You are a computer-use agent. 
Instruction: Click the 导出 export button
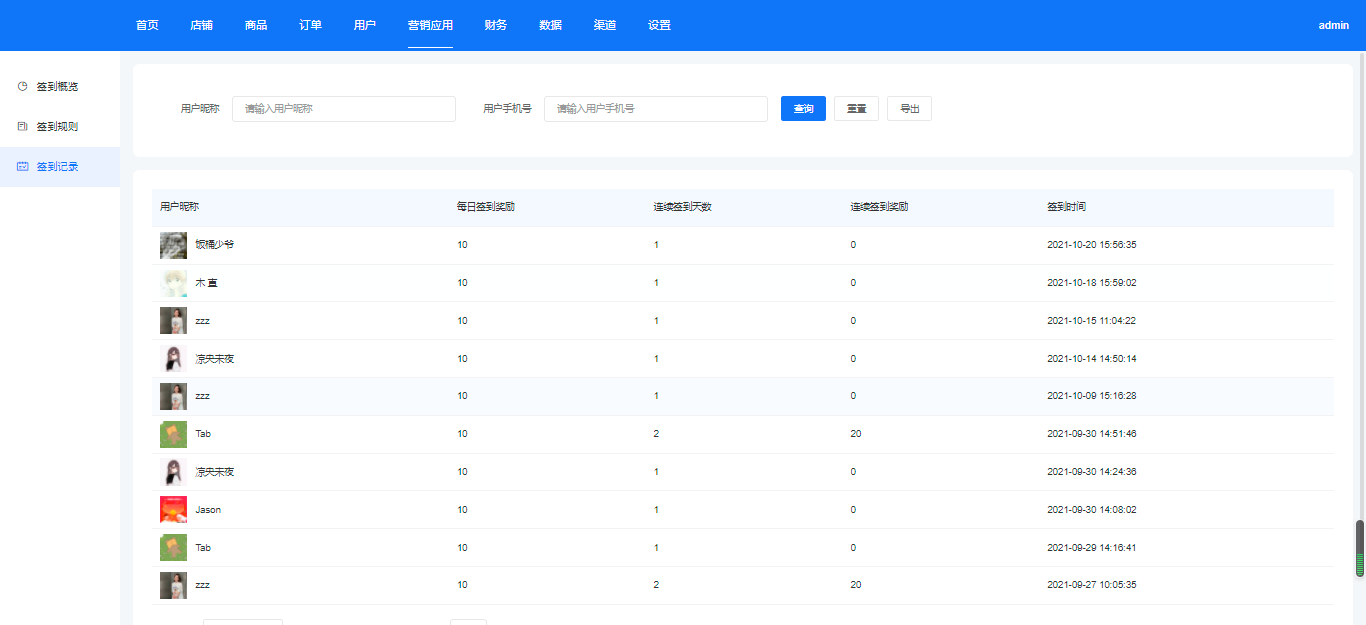point(909,109)
